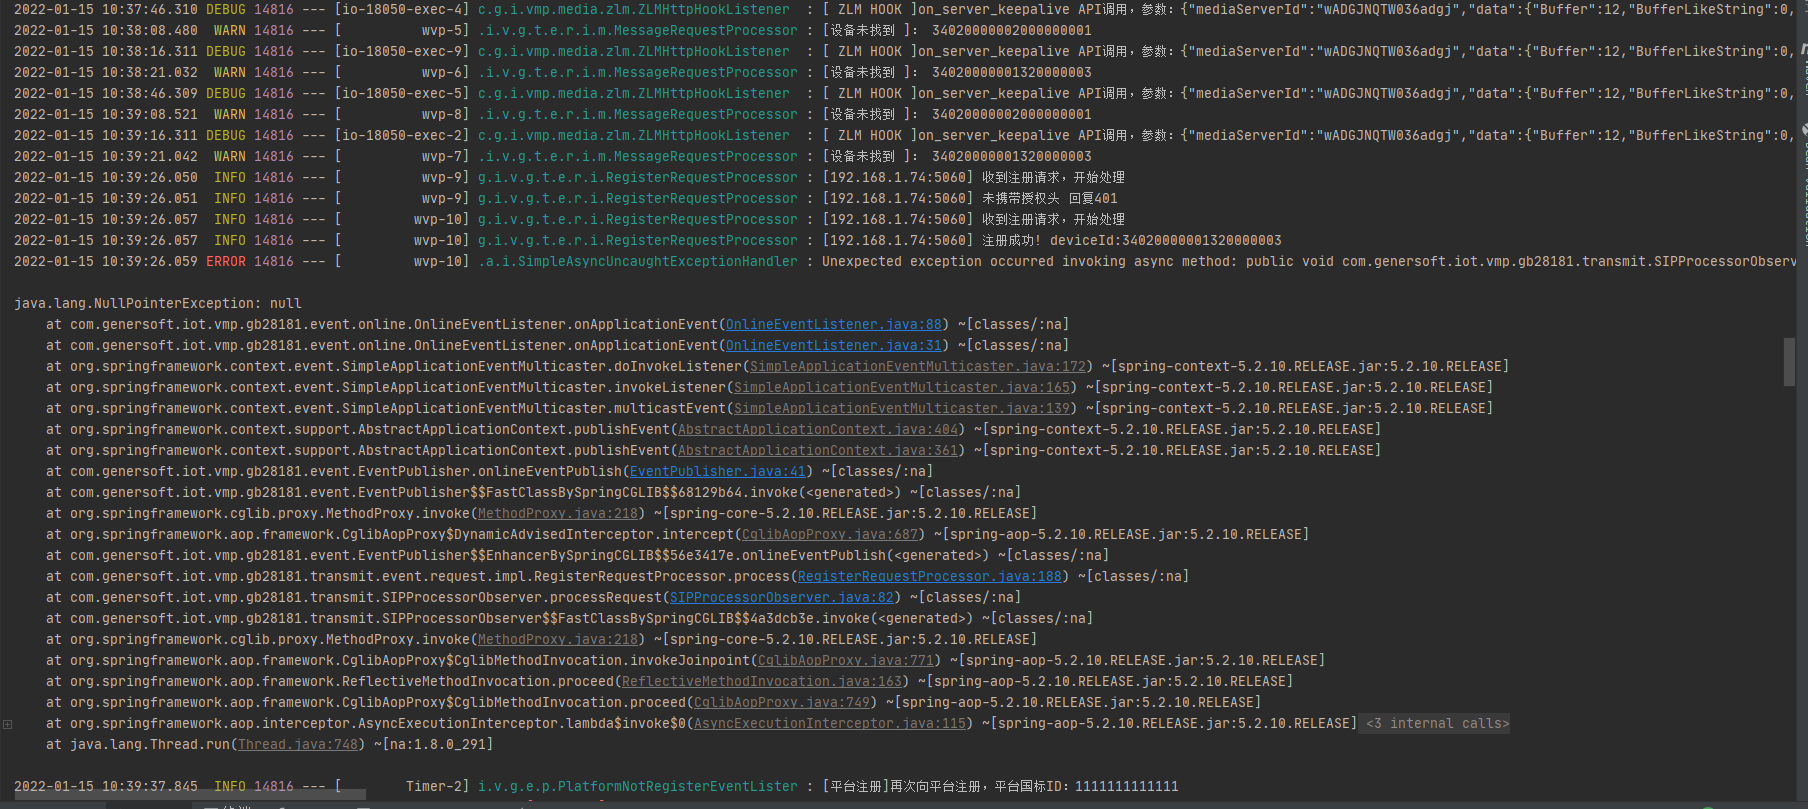Jump to AsyncExecutionInterceptor.java:115
The image size is (1808, 809).
pyautogui.click(x=830, y=723)
